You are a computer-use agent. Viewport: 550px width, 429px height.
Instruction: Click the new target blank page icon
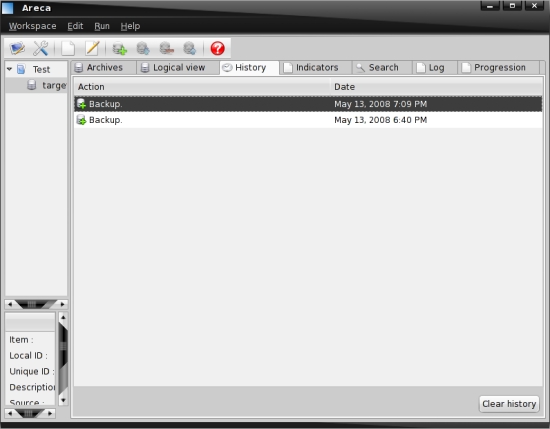point(68,48)
